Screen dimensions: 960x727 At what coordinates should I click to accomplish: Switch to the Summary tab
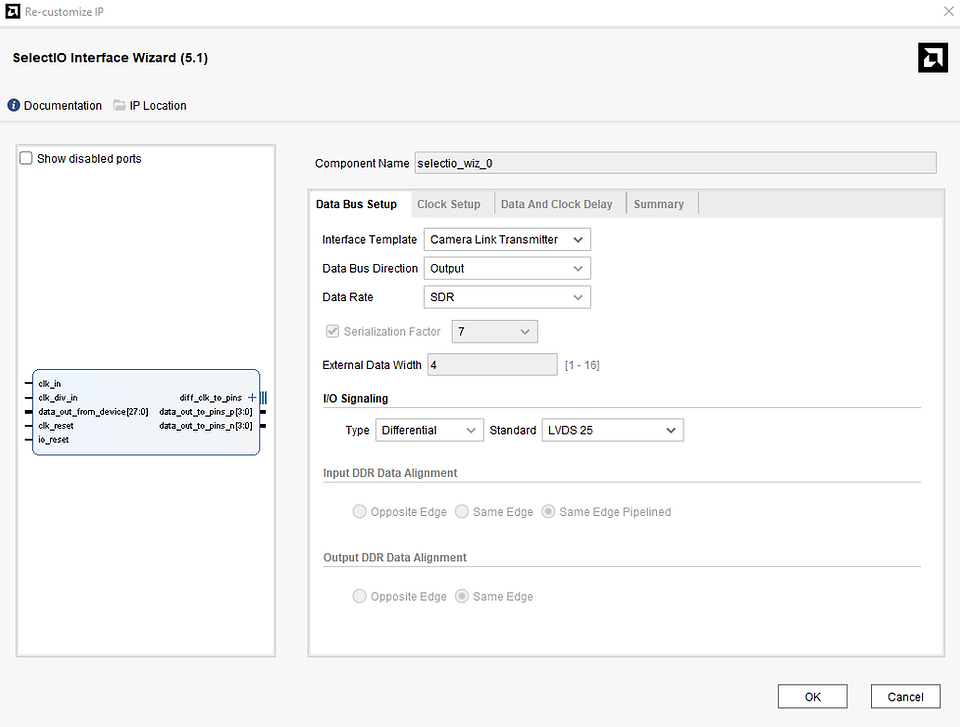pyautogui.click(x=659, y=204)
